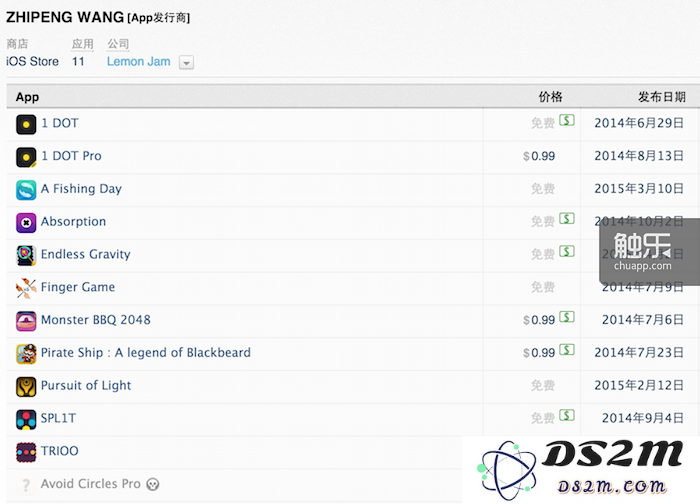Click the app count 11
The height and width of the screenshot is (504, 700).
(79, 62)
